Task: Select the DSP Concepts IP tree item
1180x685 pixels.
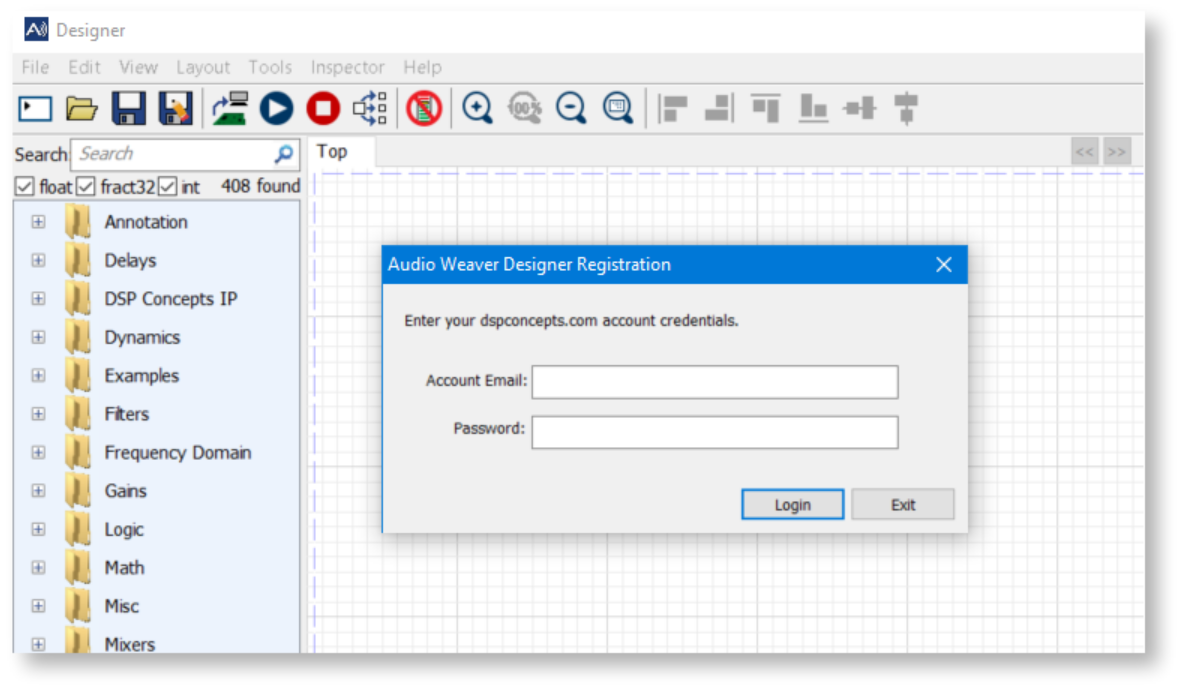Action: 171,299
